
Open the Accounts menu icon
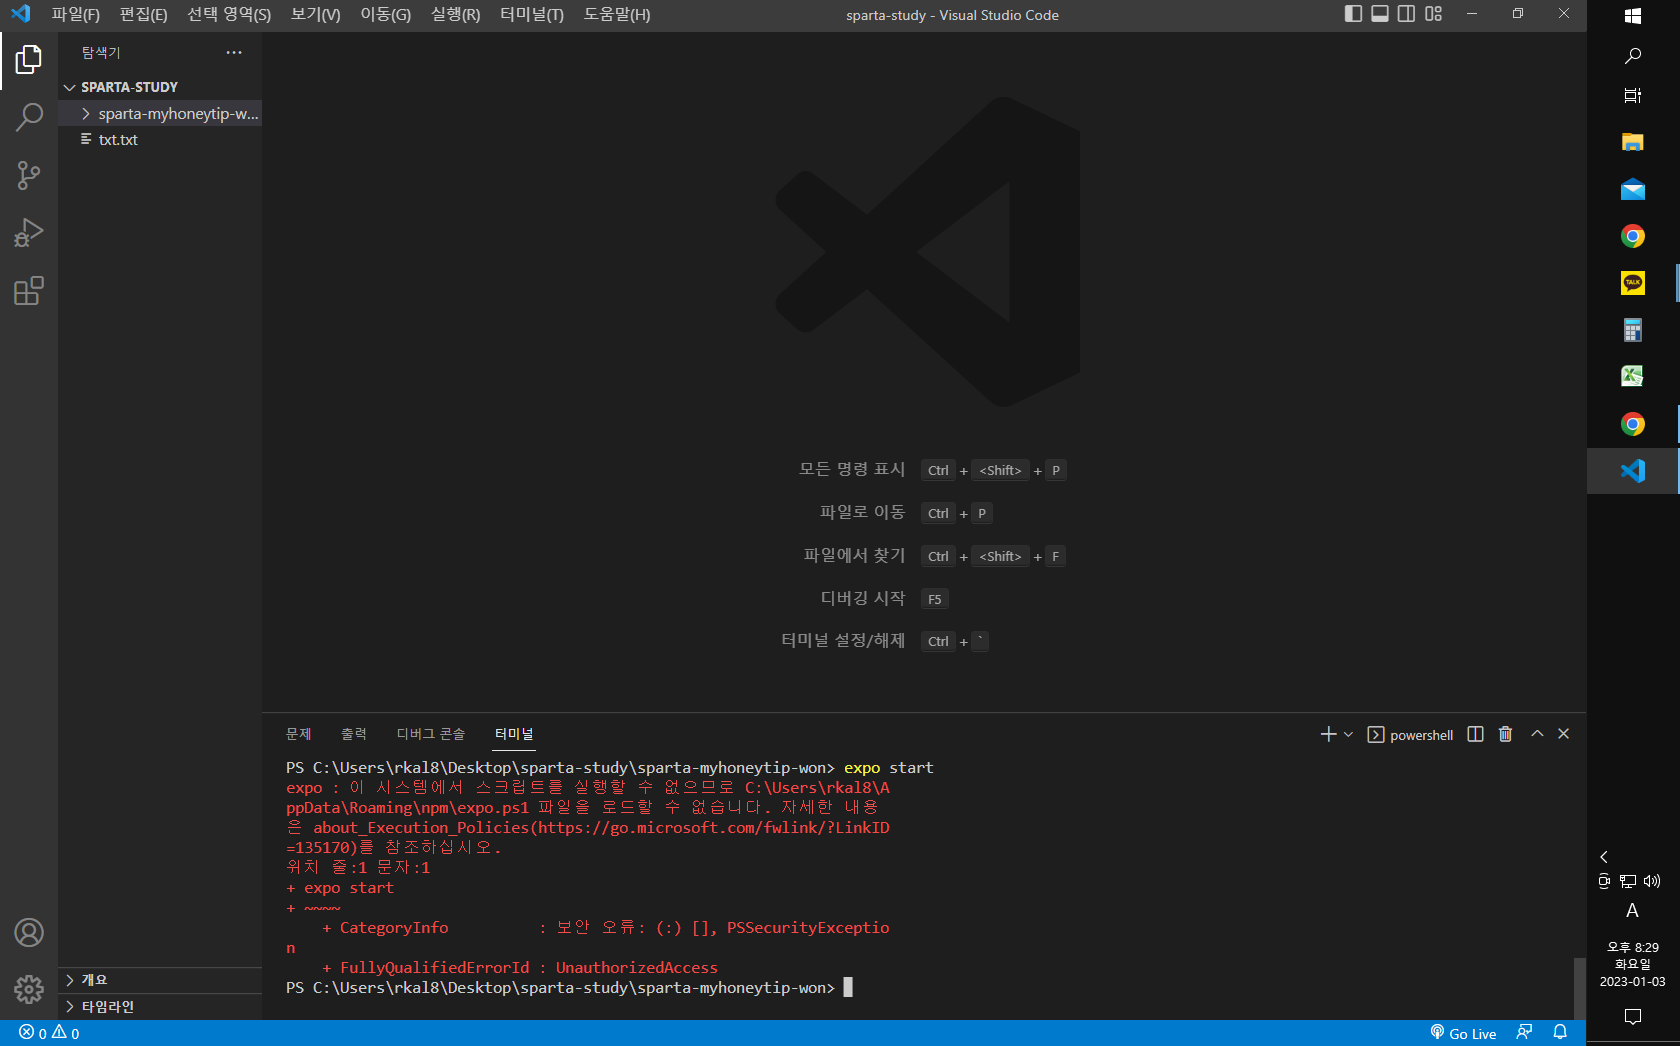tap(29, 932)
